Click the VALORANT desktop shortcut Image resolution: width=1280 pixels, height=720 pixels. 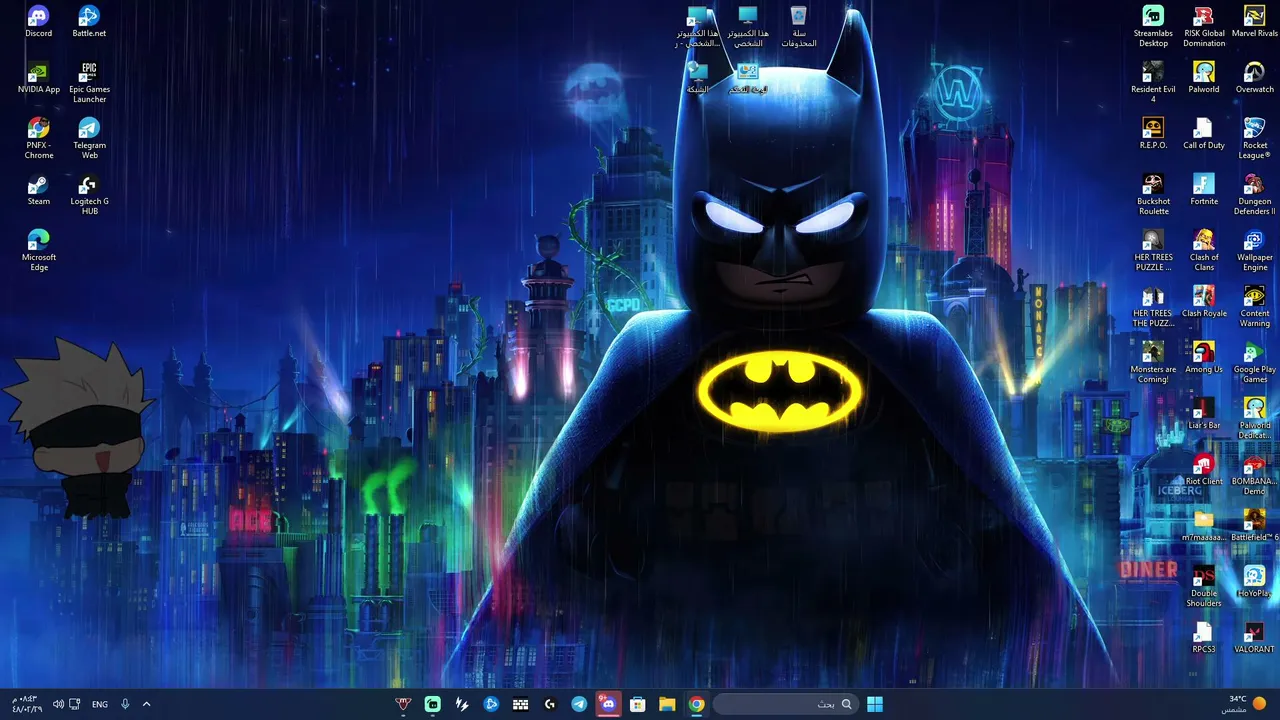1254,637
